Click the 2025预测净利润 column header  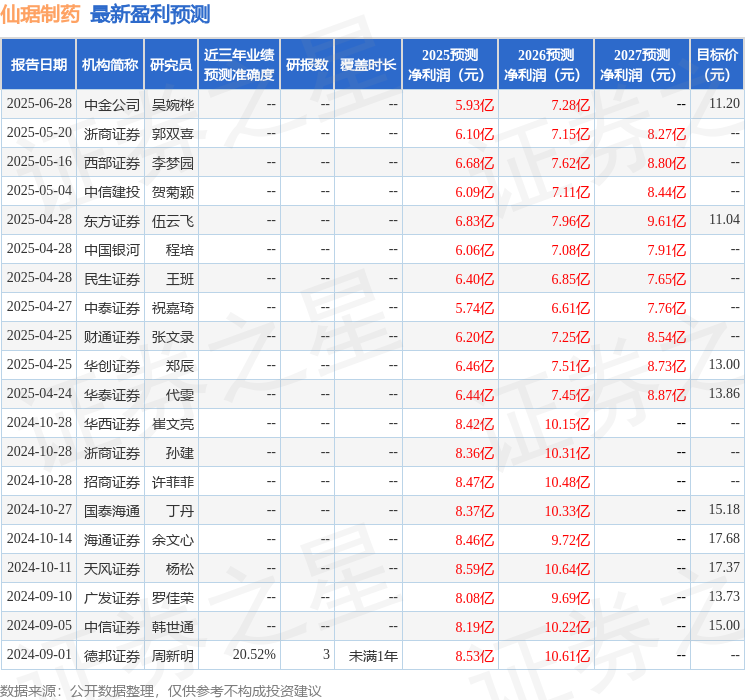(x=450, y=65)
